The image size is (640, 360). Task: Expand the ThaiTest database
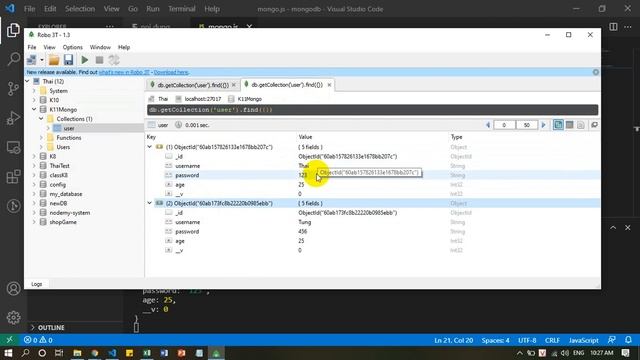click(x=34, y=166)
